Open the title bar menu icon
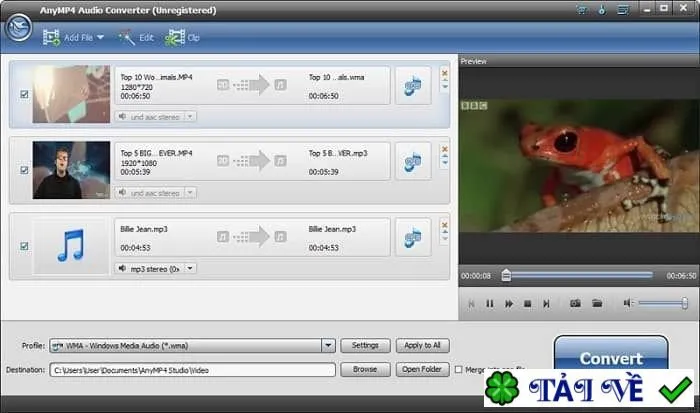 (x=623, y=9)
